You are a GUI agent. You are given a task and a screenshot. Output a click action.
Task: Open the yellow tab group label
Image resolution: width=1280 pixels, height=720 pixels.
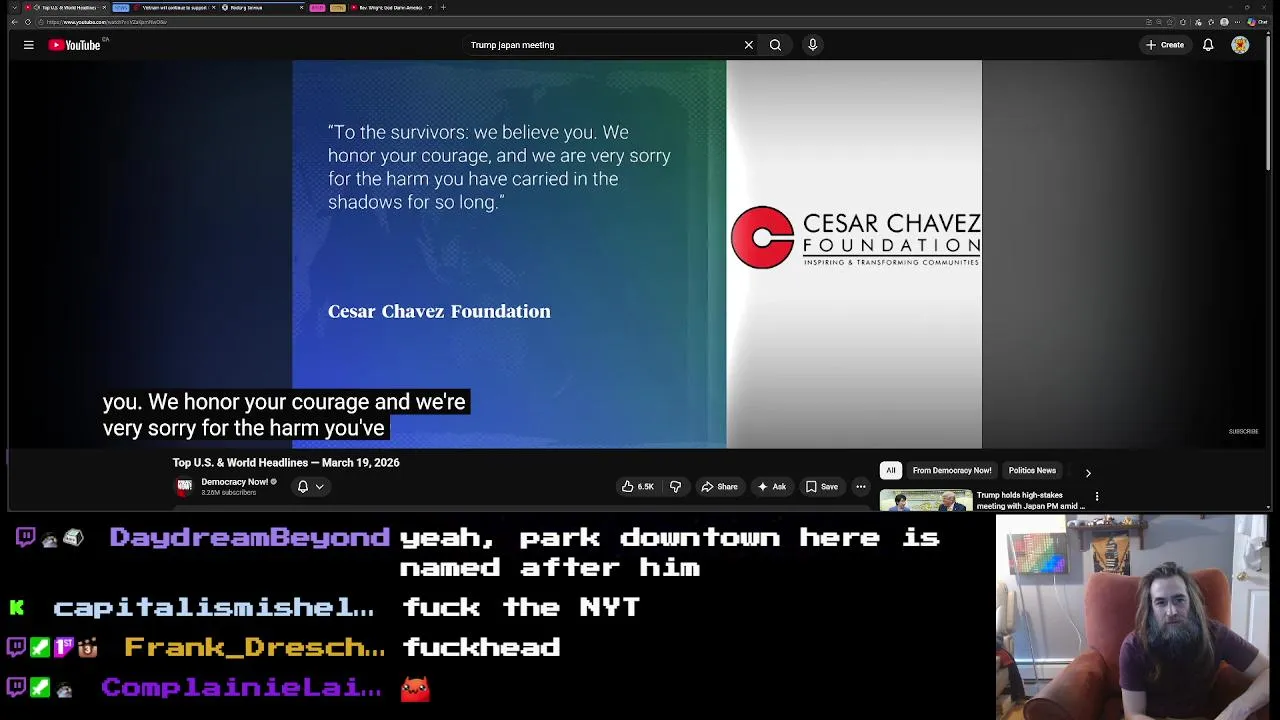click(x=337, y=8)
